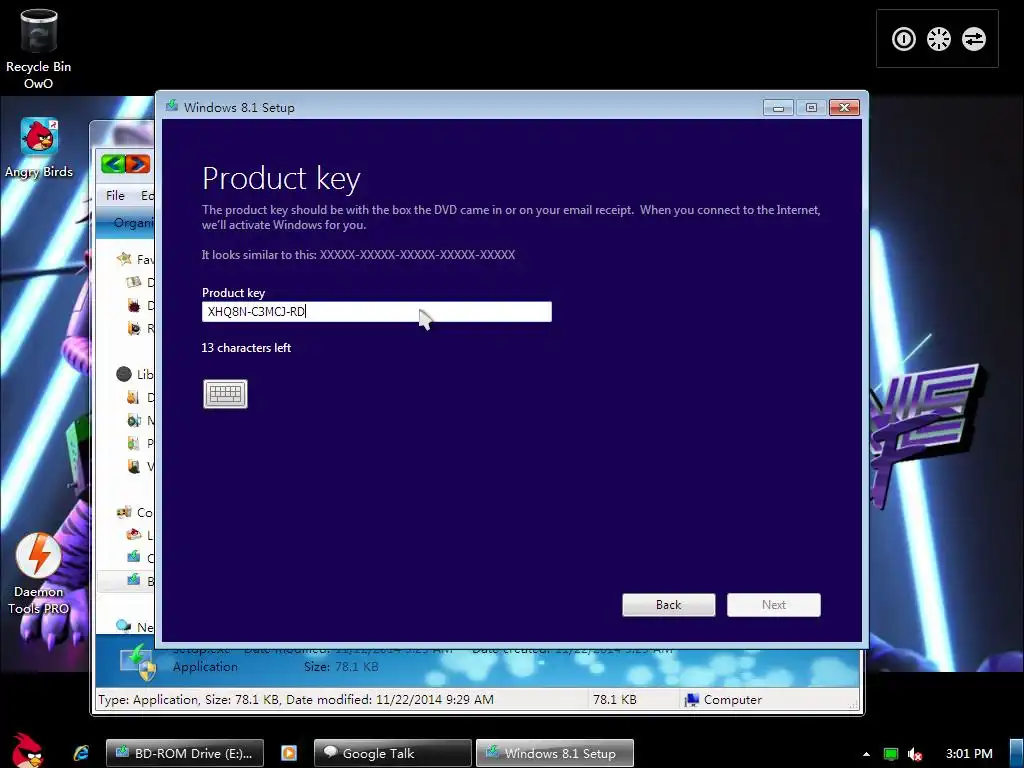
Task: Click the brightness sun icon in widget
Action: click(x=938, y=39)
